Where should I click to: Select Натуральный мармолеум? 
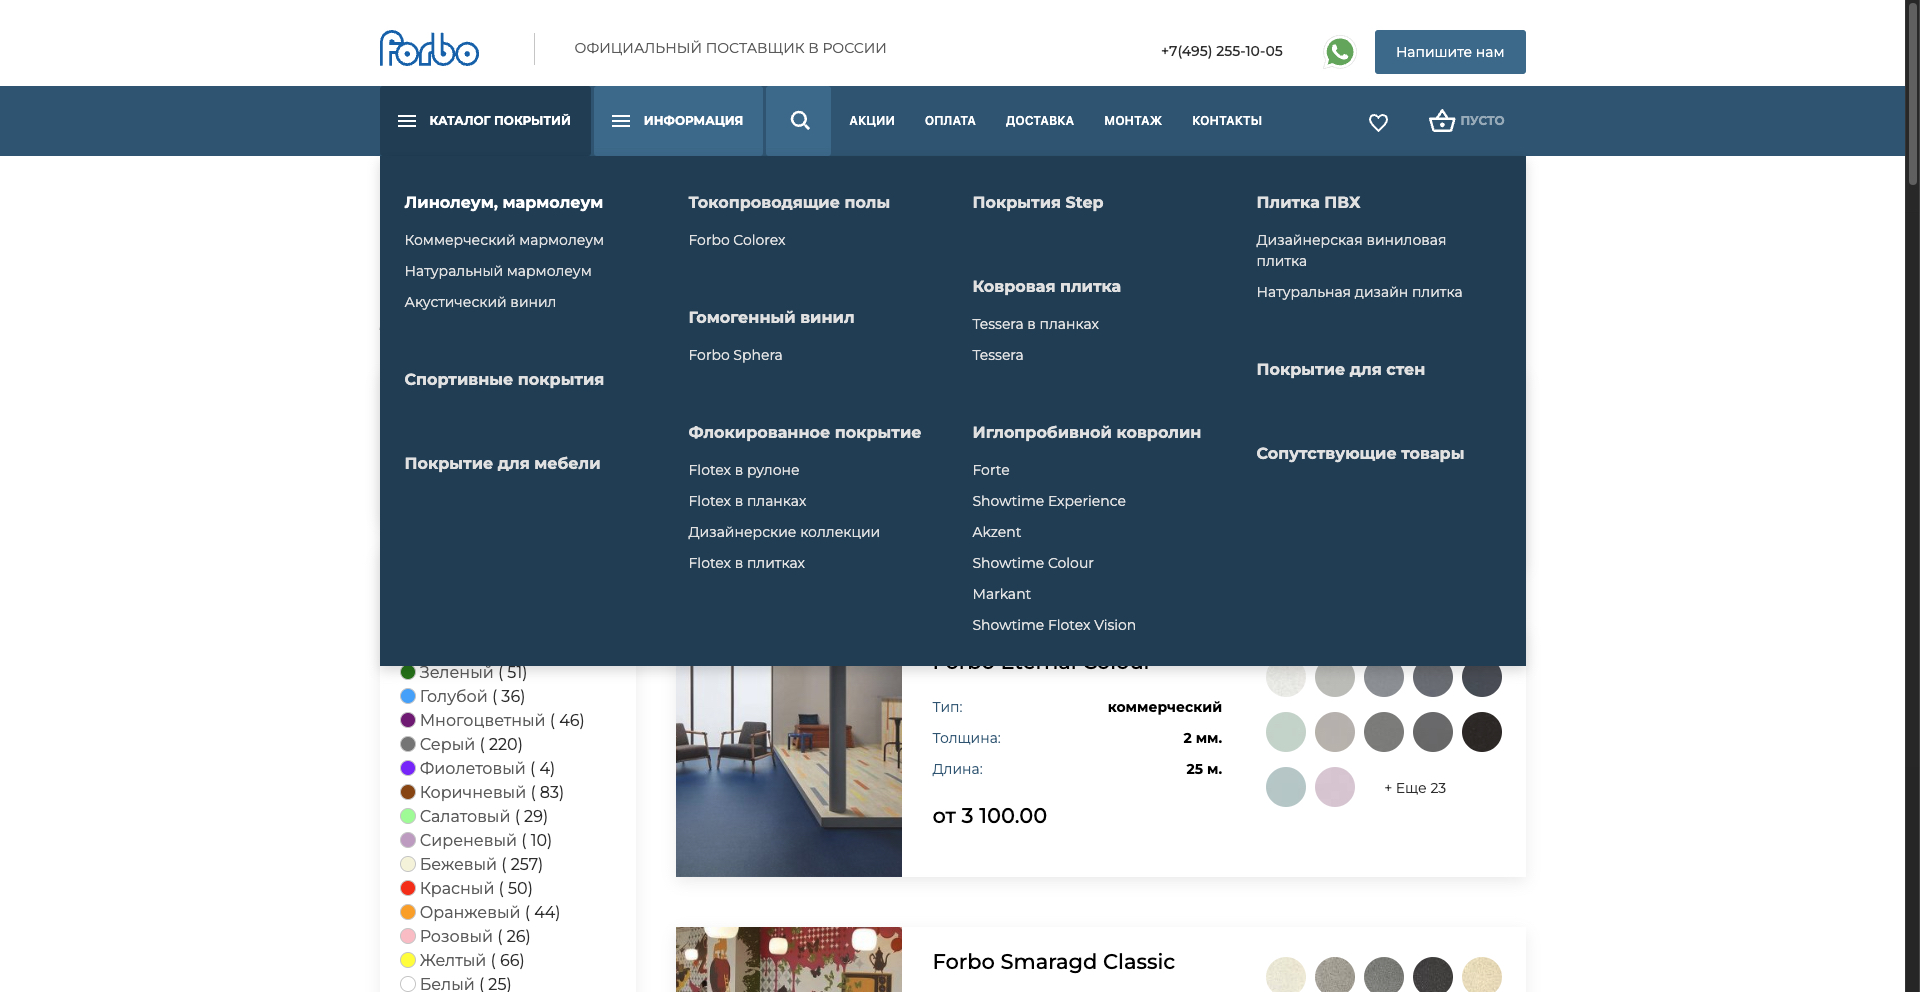498,271
